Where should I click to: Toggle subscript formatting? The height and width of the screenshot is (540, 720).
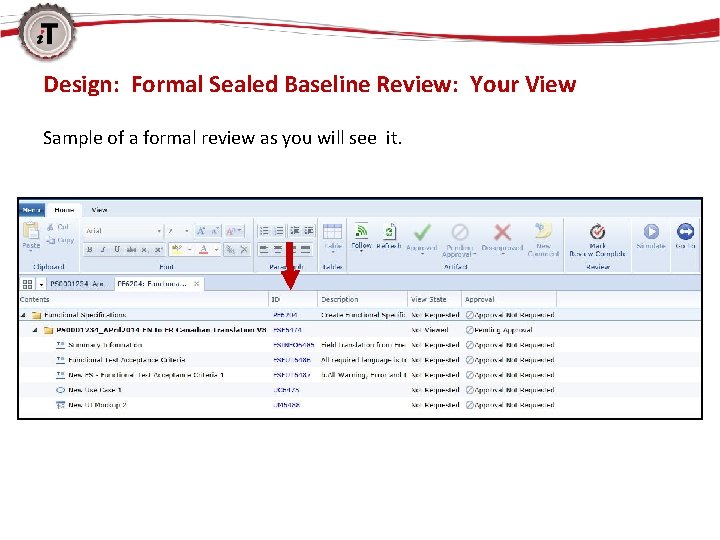(145, 249)
